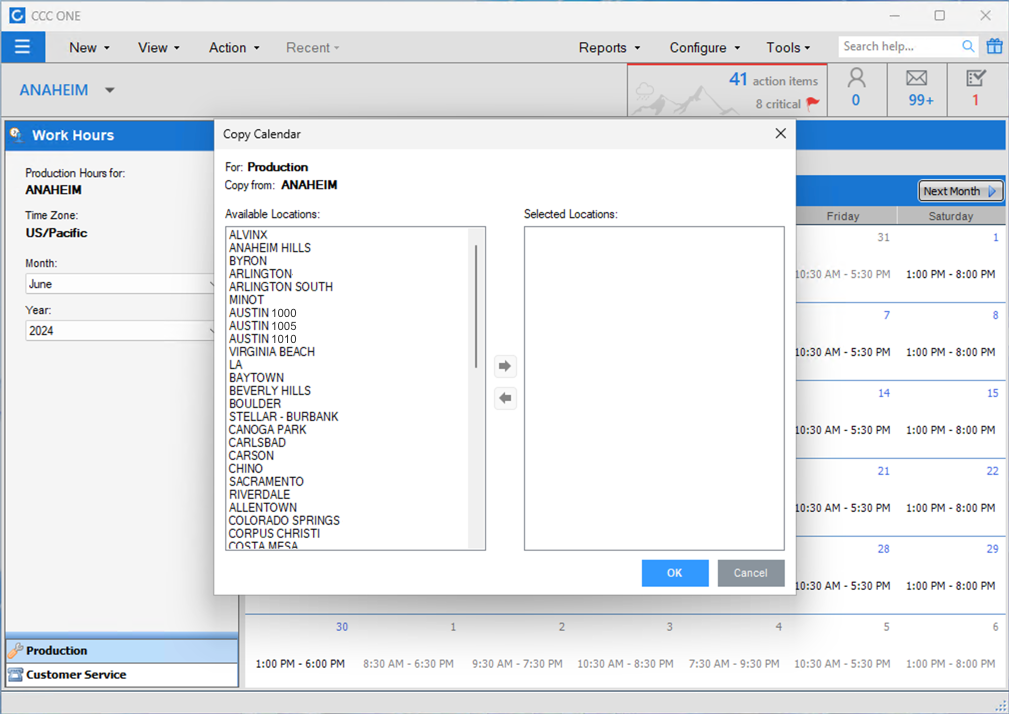Open the Recent dropdown menu

(x=313, y=48)
